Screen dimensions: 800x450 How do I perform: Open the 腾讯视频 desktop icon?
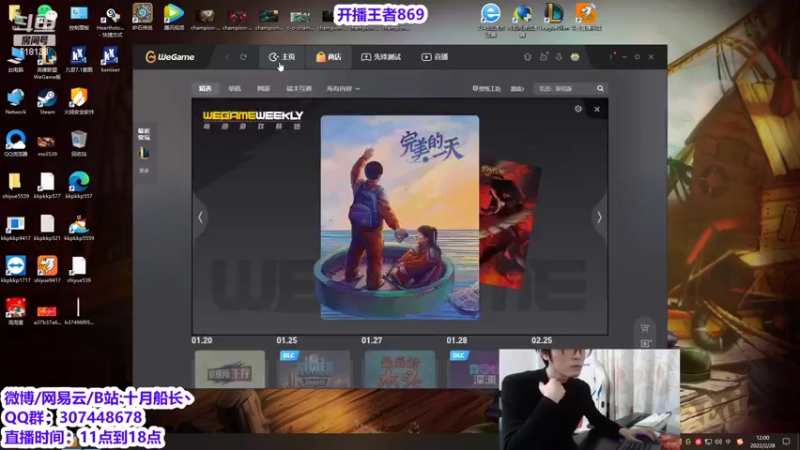point(174,16)
